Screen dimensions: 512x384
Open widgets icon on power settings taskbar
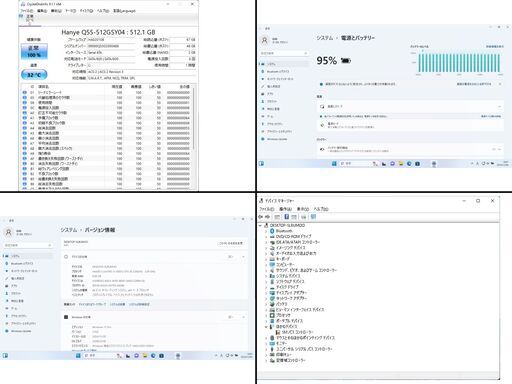[261, 164]
